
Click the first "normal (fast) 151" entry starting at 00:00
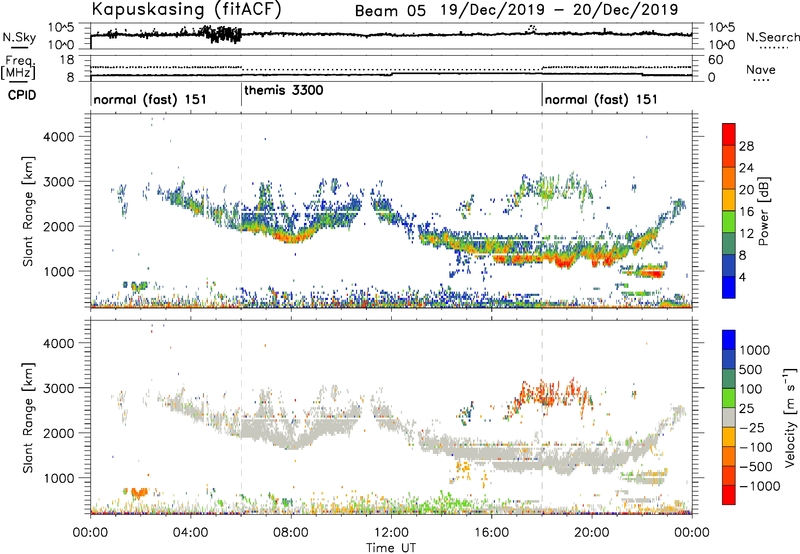[150, 99]
